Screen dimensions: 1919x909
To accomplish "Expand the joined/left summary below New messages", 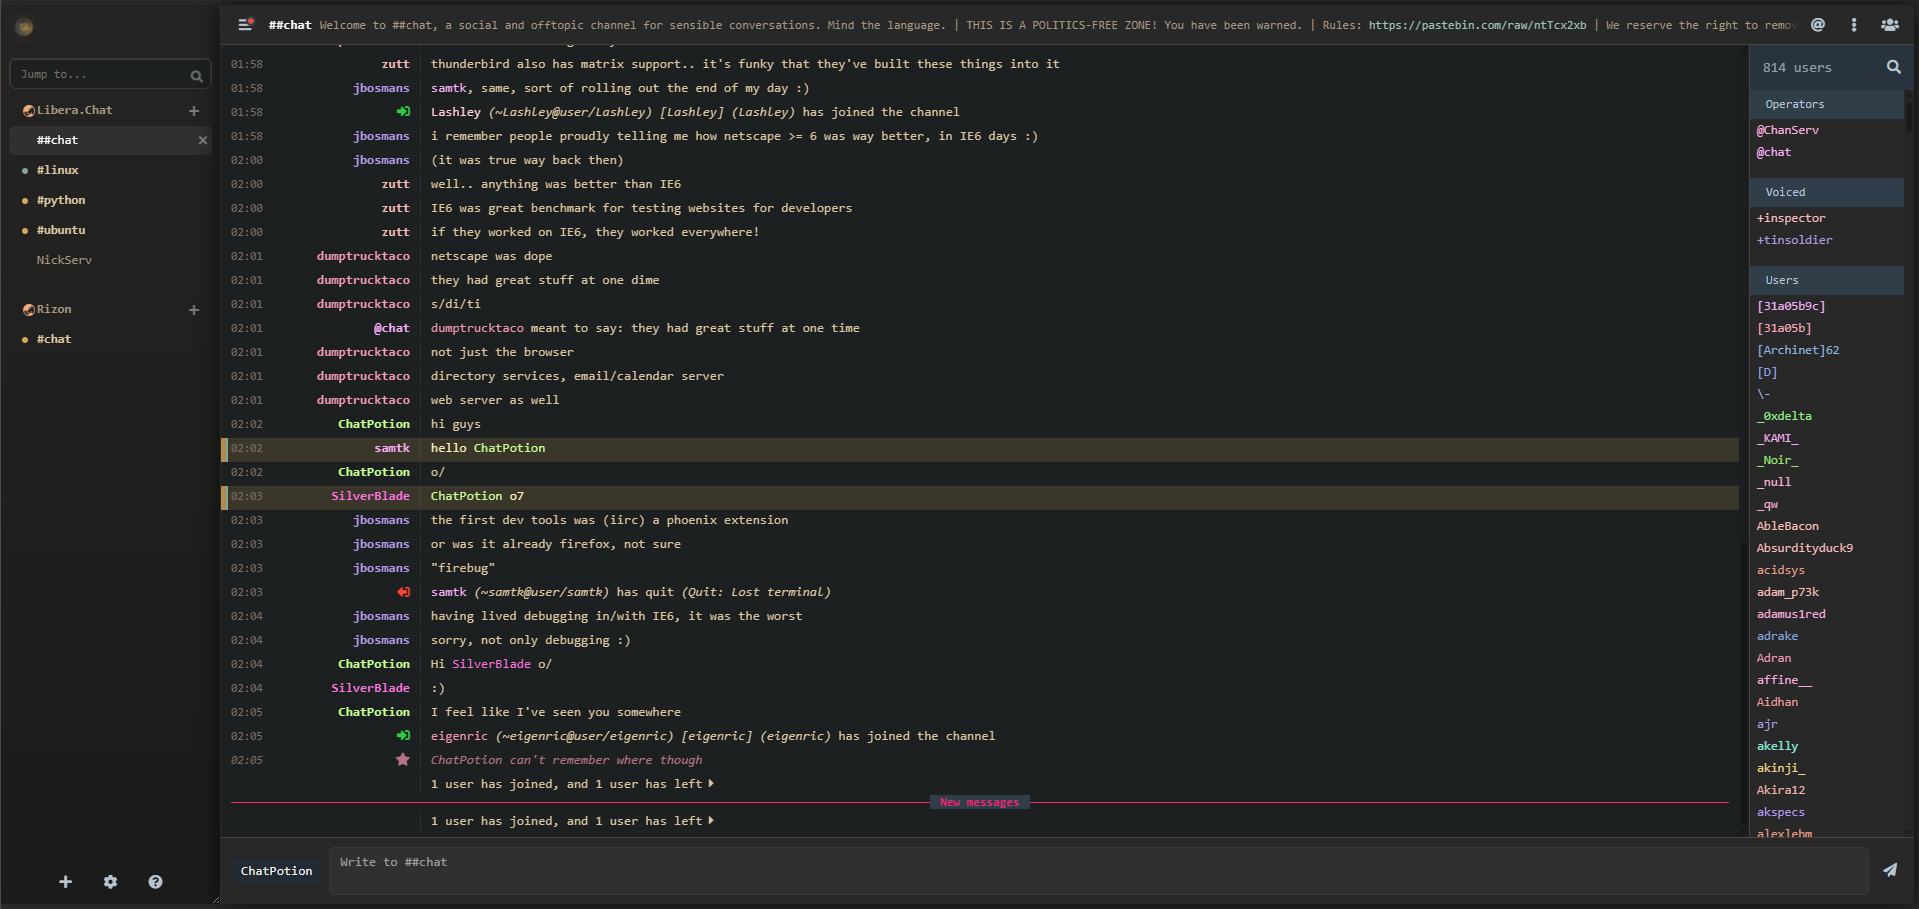I will (572, 821).
